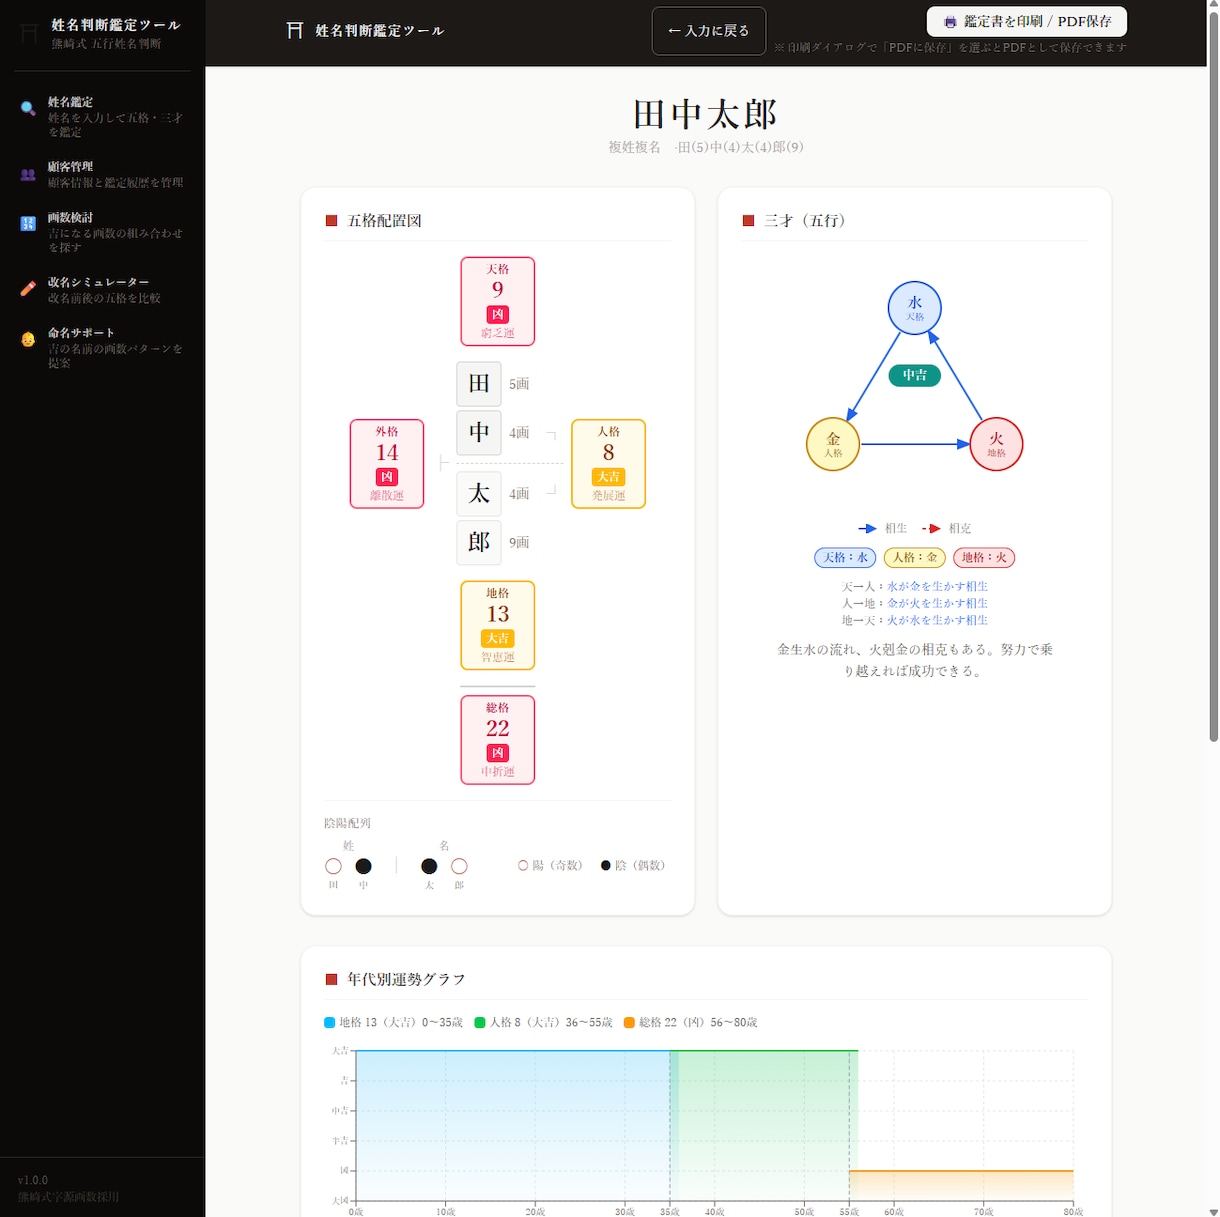Image resolution: width=1220 pixels, height=1217 pixels.
Task: Click the yellow 金 人格 circle in the diagram
Action: click(833, 444)
